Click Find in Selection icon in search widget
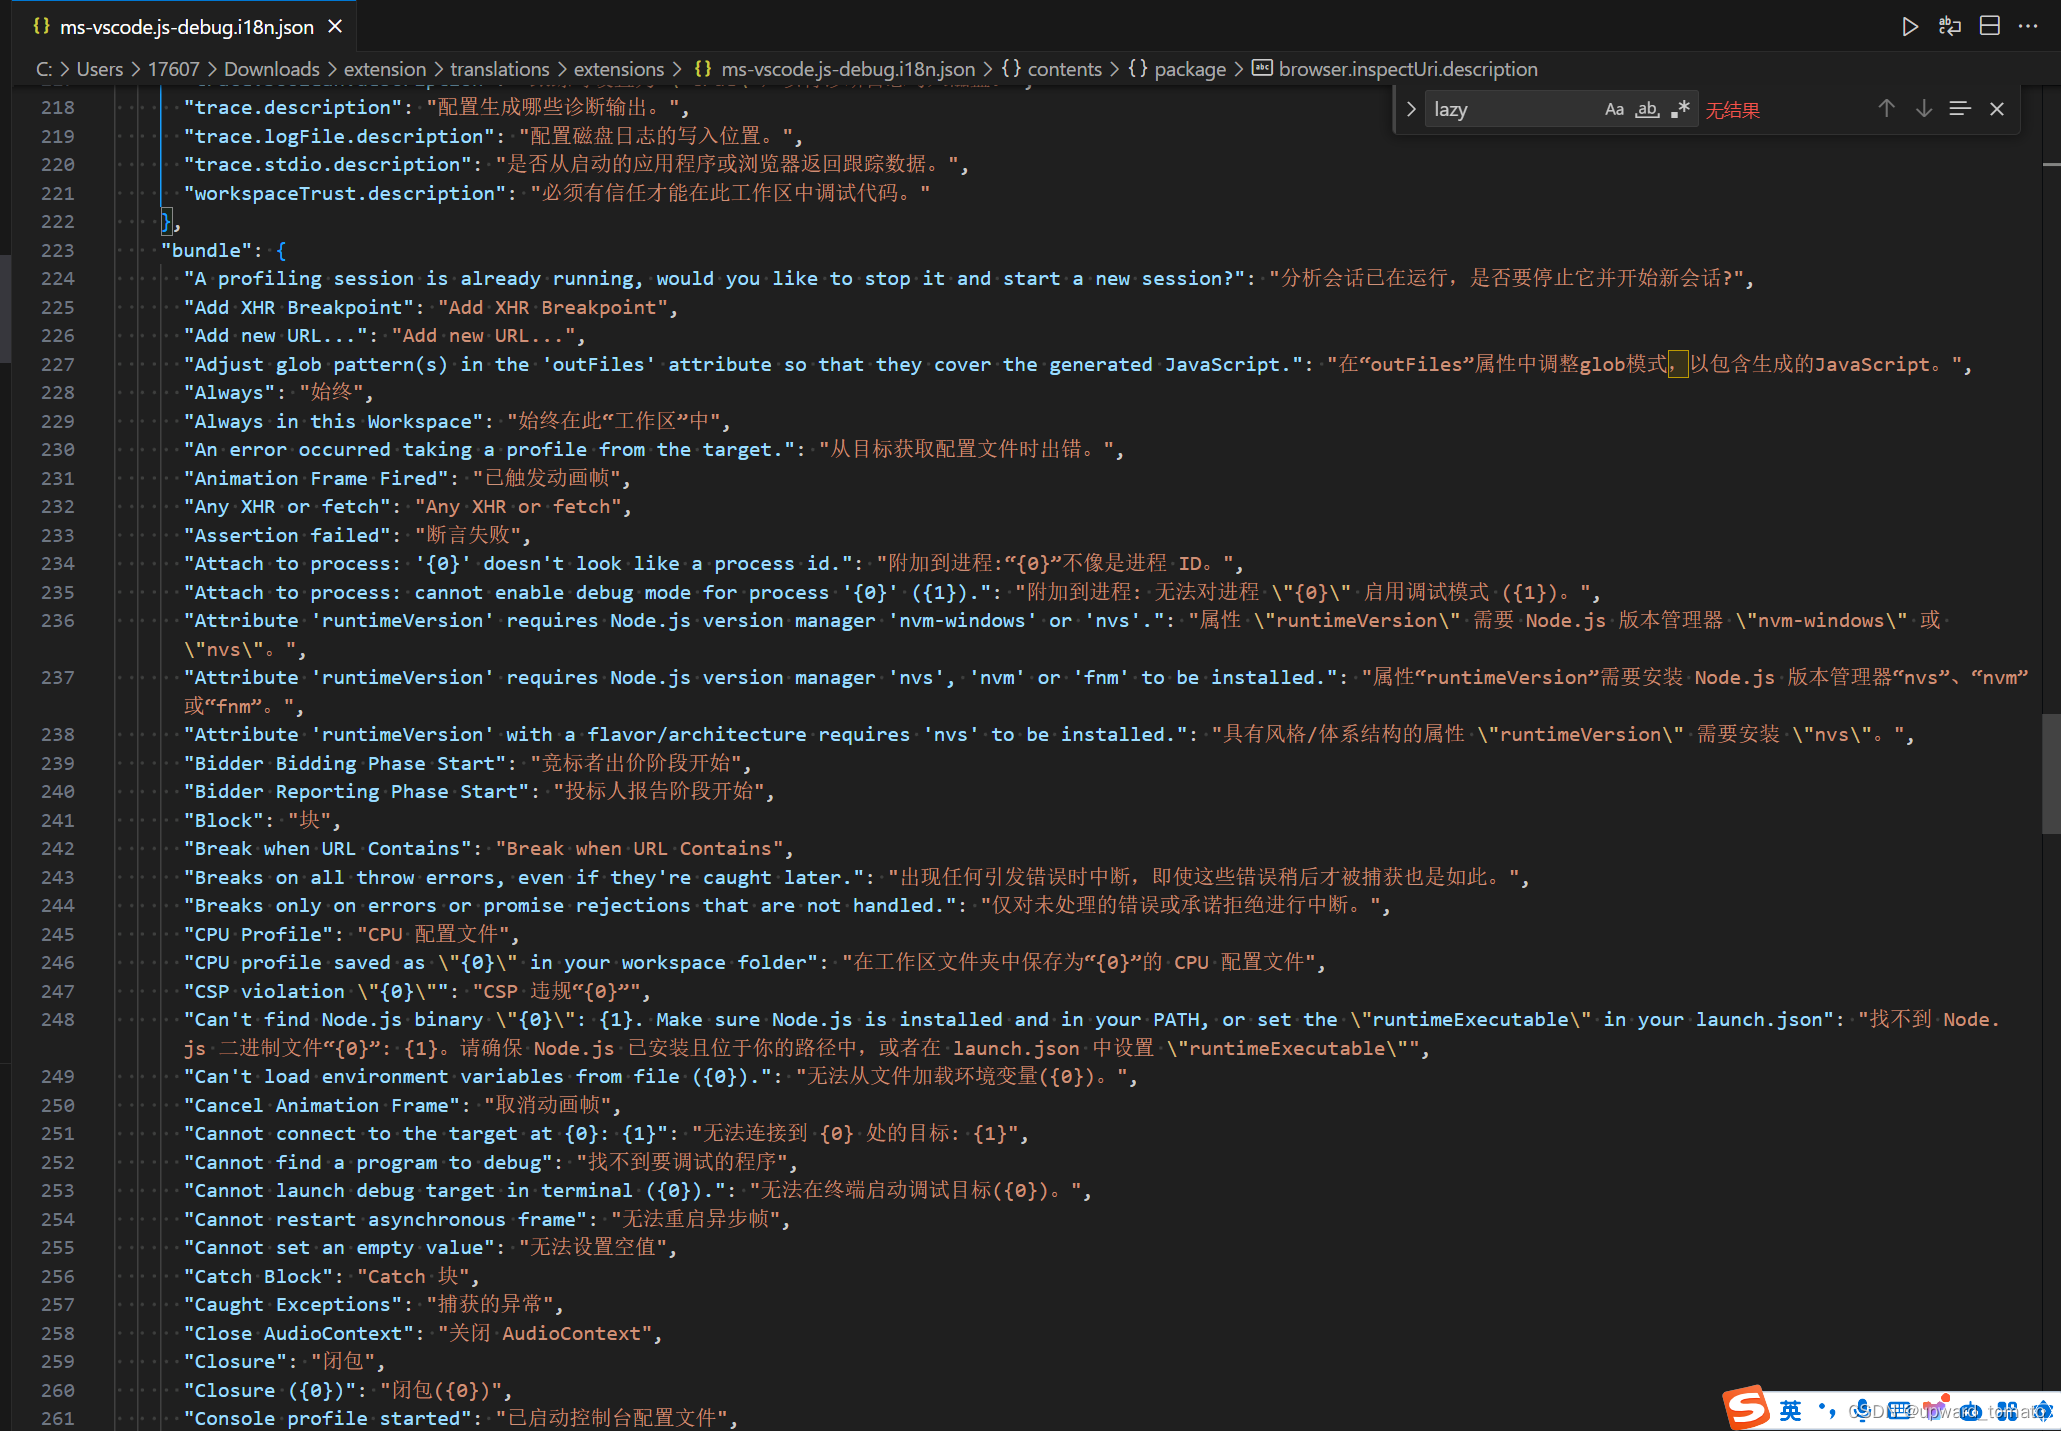The image size is (2061, 1431). point(1959,109)
